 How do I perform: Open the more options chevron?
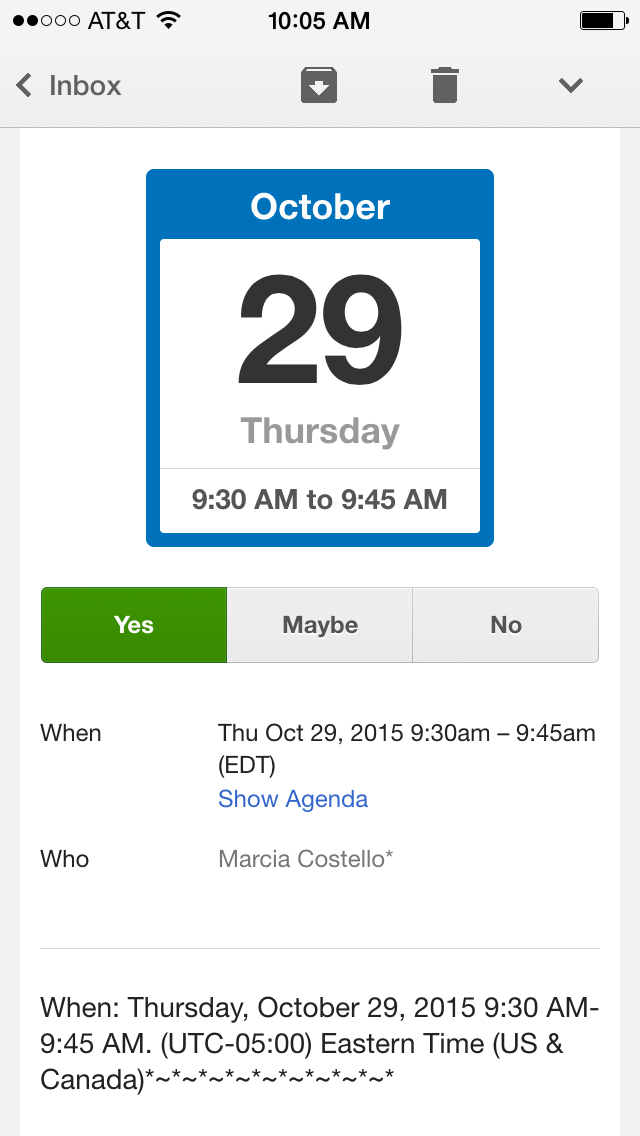571,85
